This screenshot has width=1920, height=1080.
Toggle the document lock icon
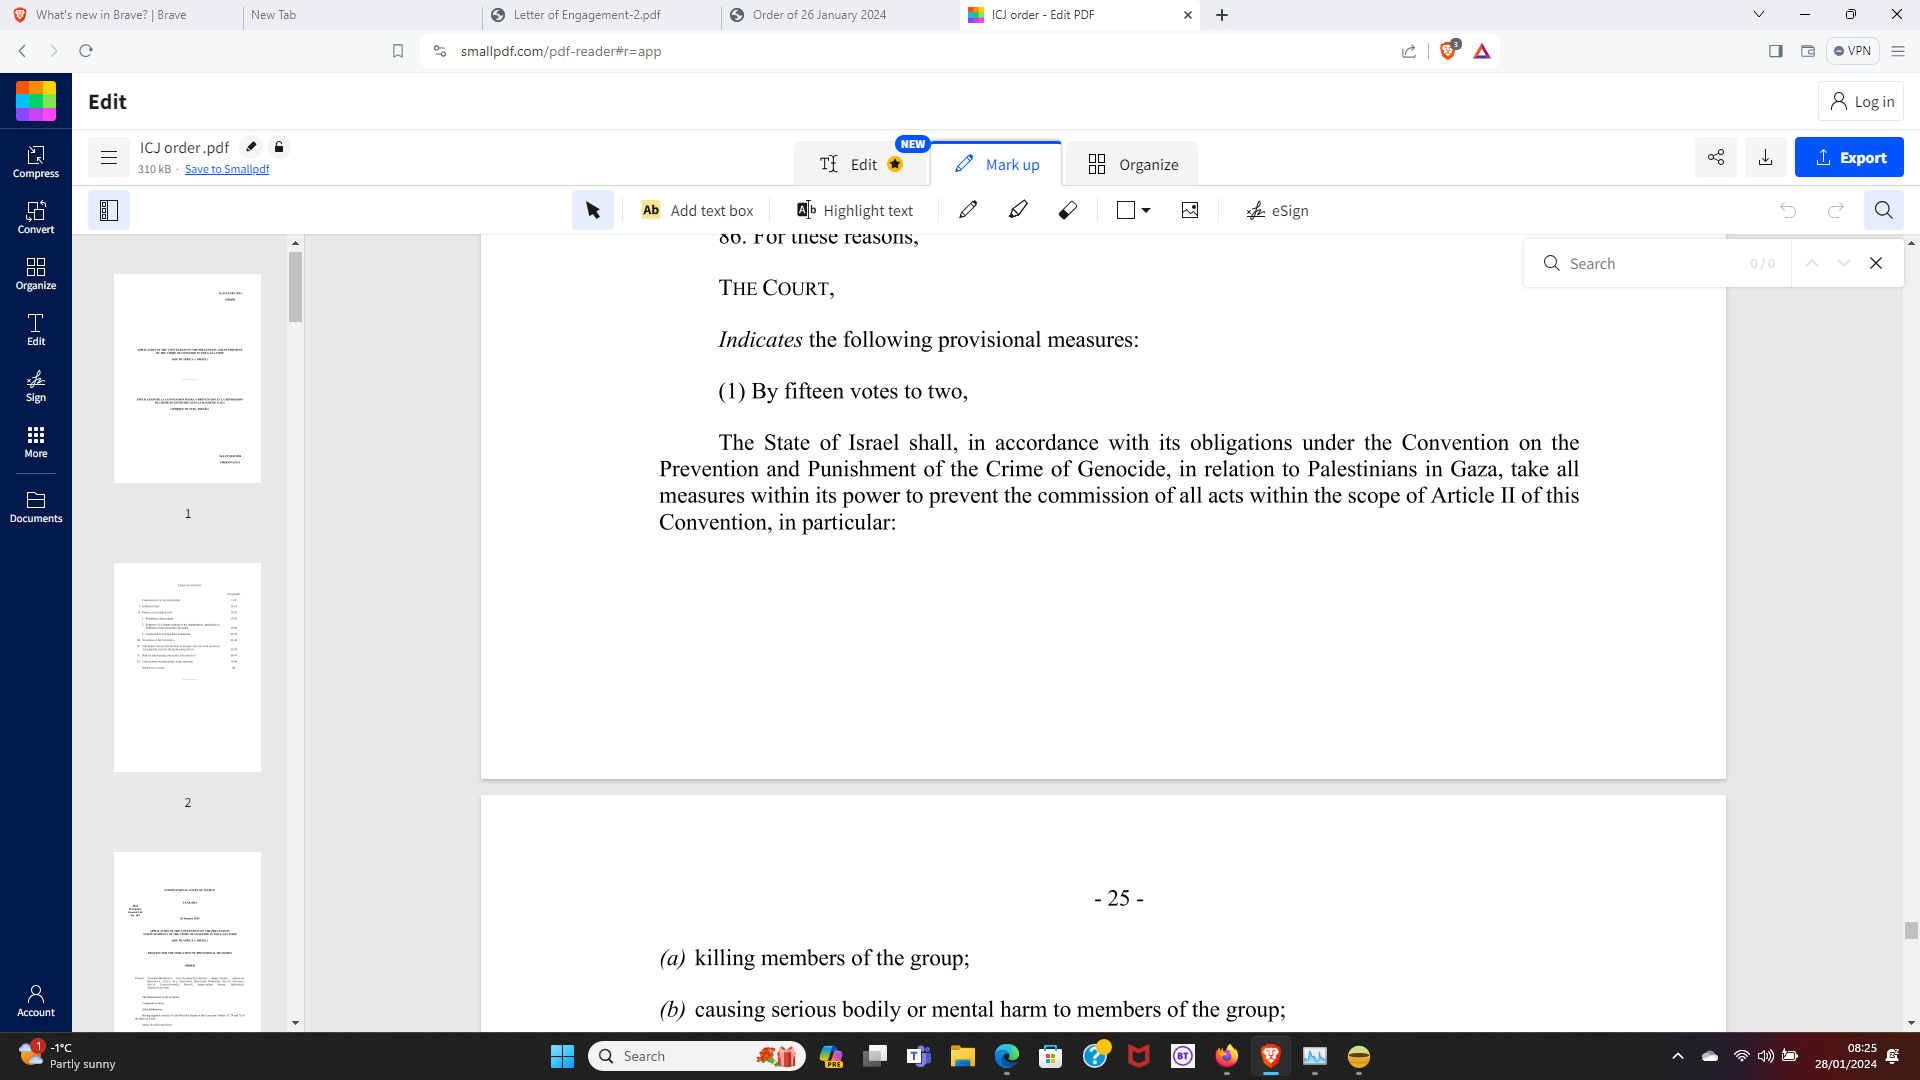(x=279, y=147)
